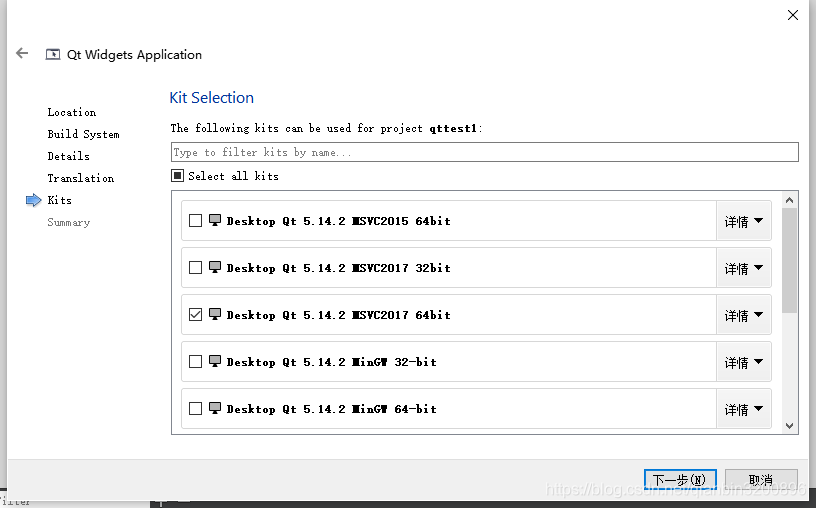This screenshot has width=816, height=508.
Task: Enable the MinGW 64-bit kit checkbox
Action: click(195, 408)
